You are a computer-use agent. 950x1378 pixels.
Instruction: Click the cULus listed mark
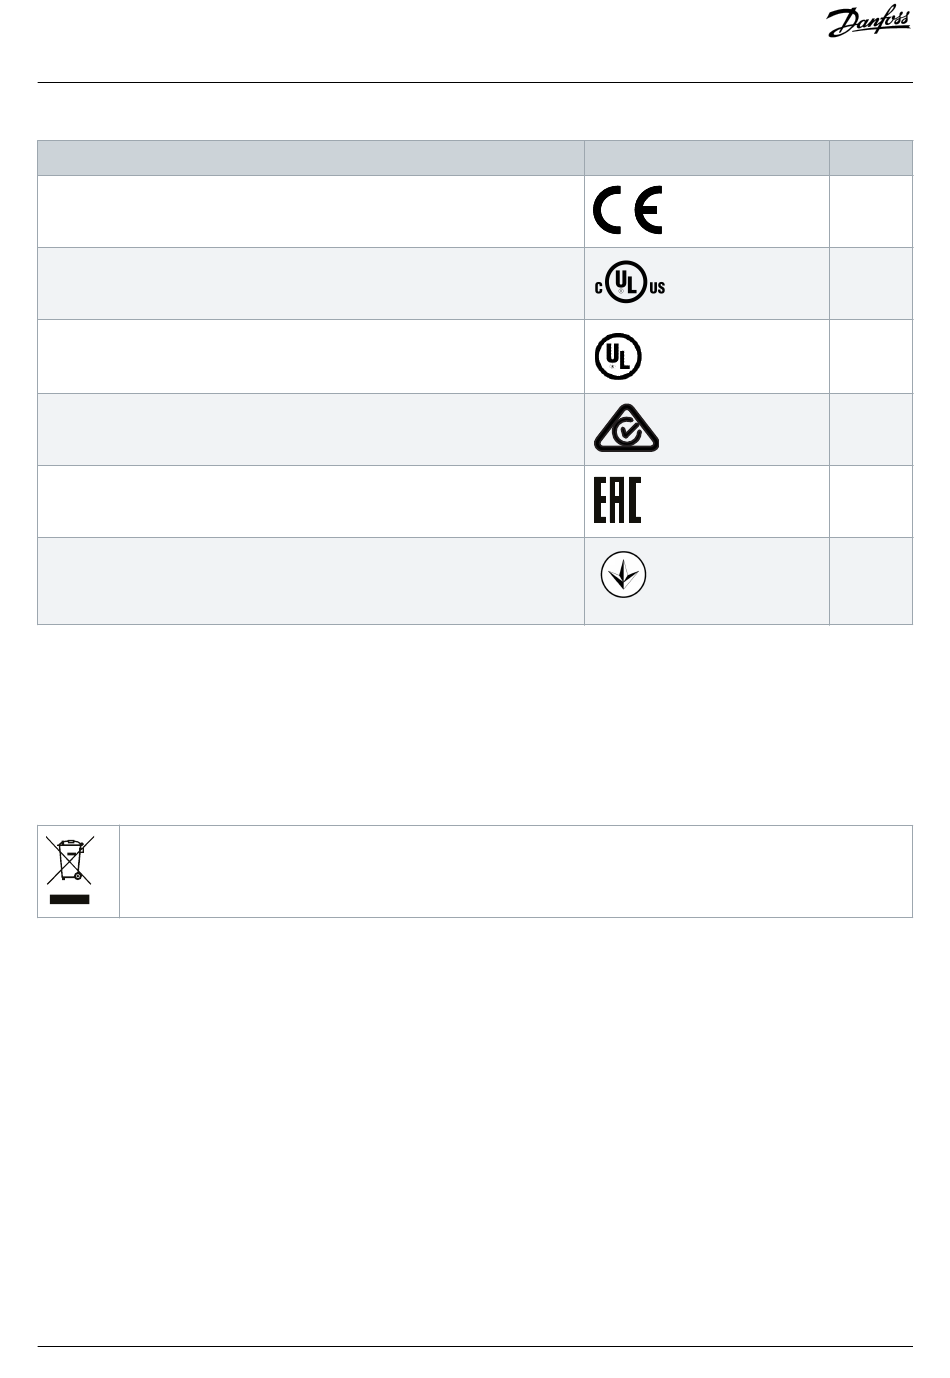click(x=630, y=285)
